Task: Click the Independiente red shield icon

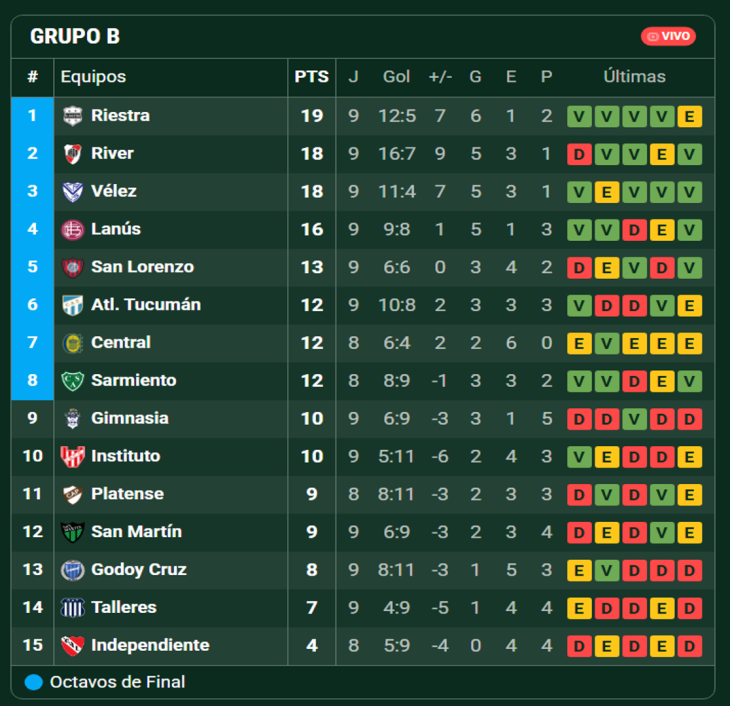Action: [73, 645]
